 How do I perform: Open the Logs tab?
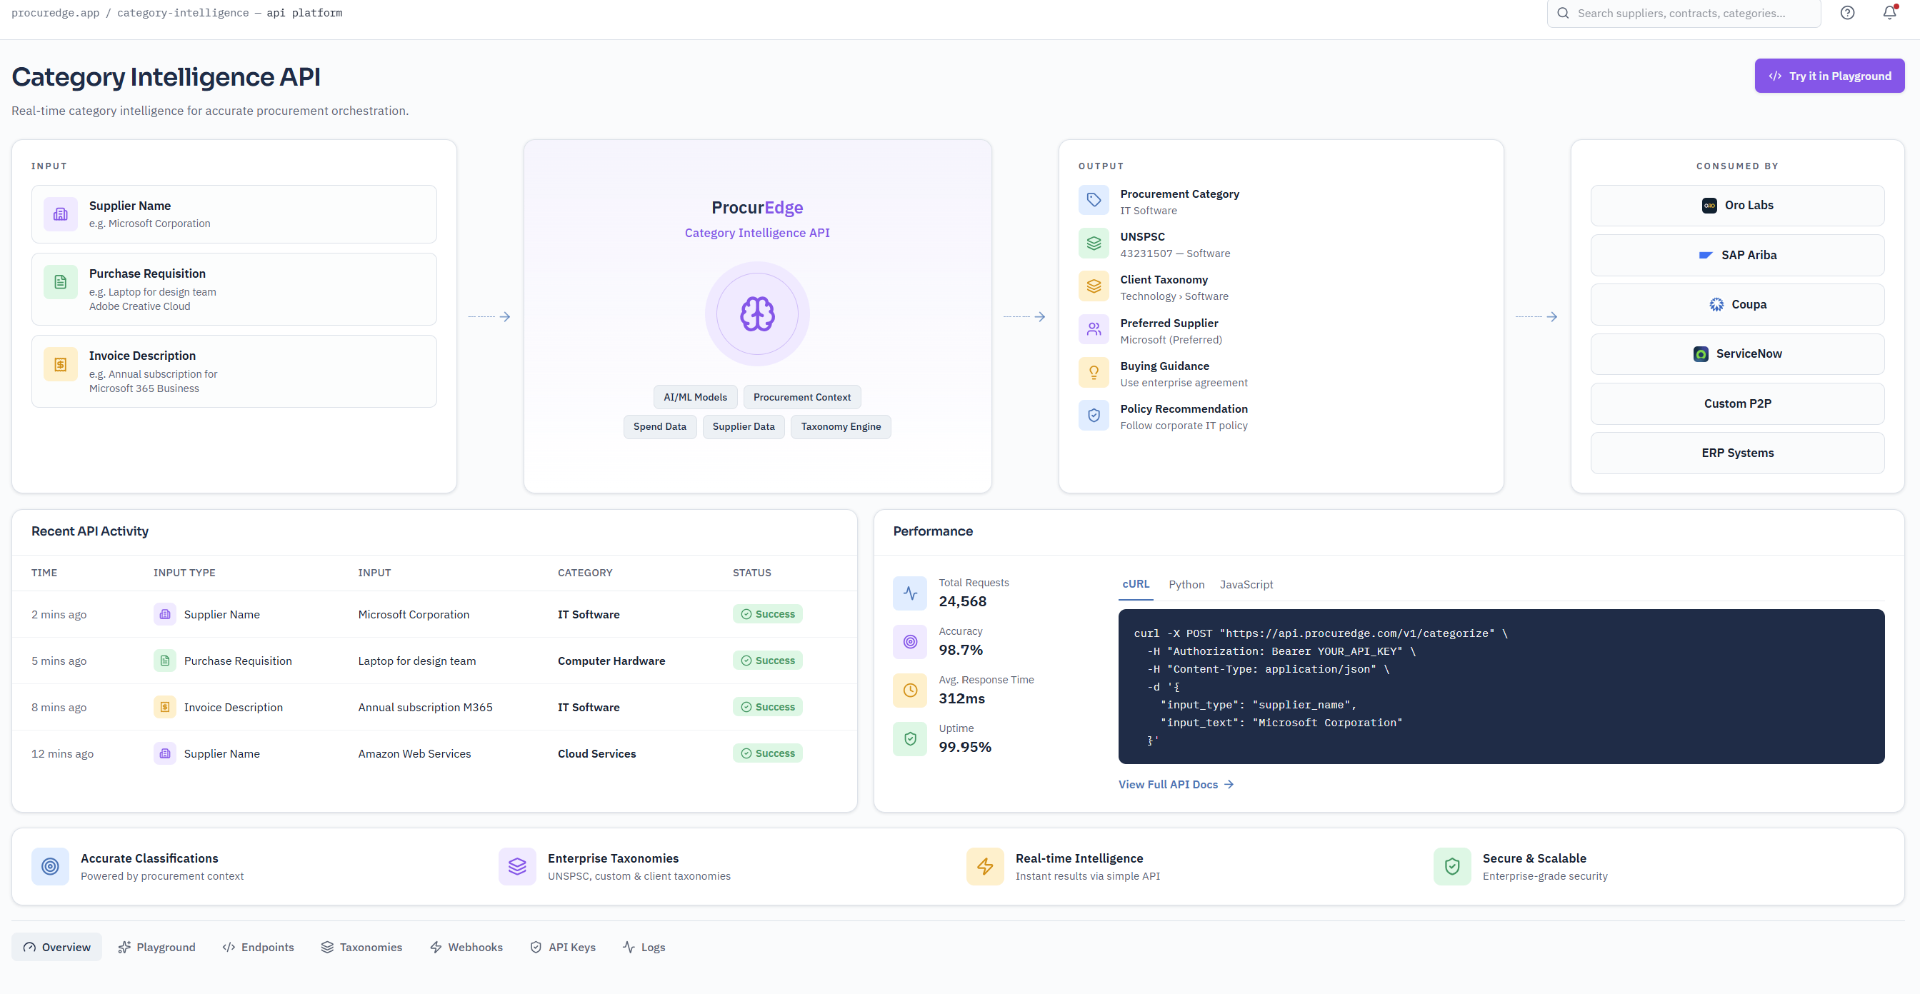644,947
